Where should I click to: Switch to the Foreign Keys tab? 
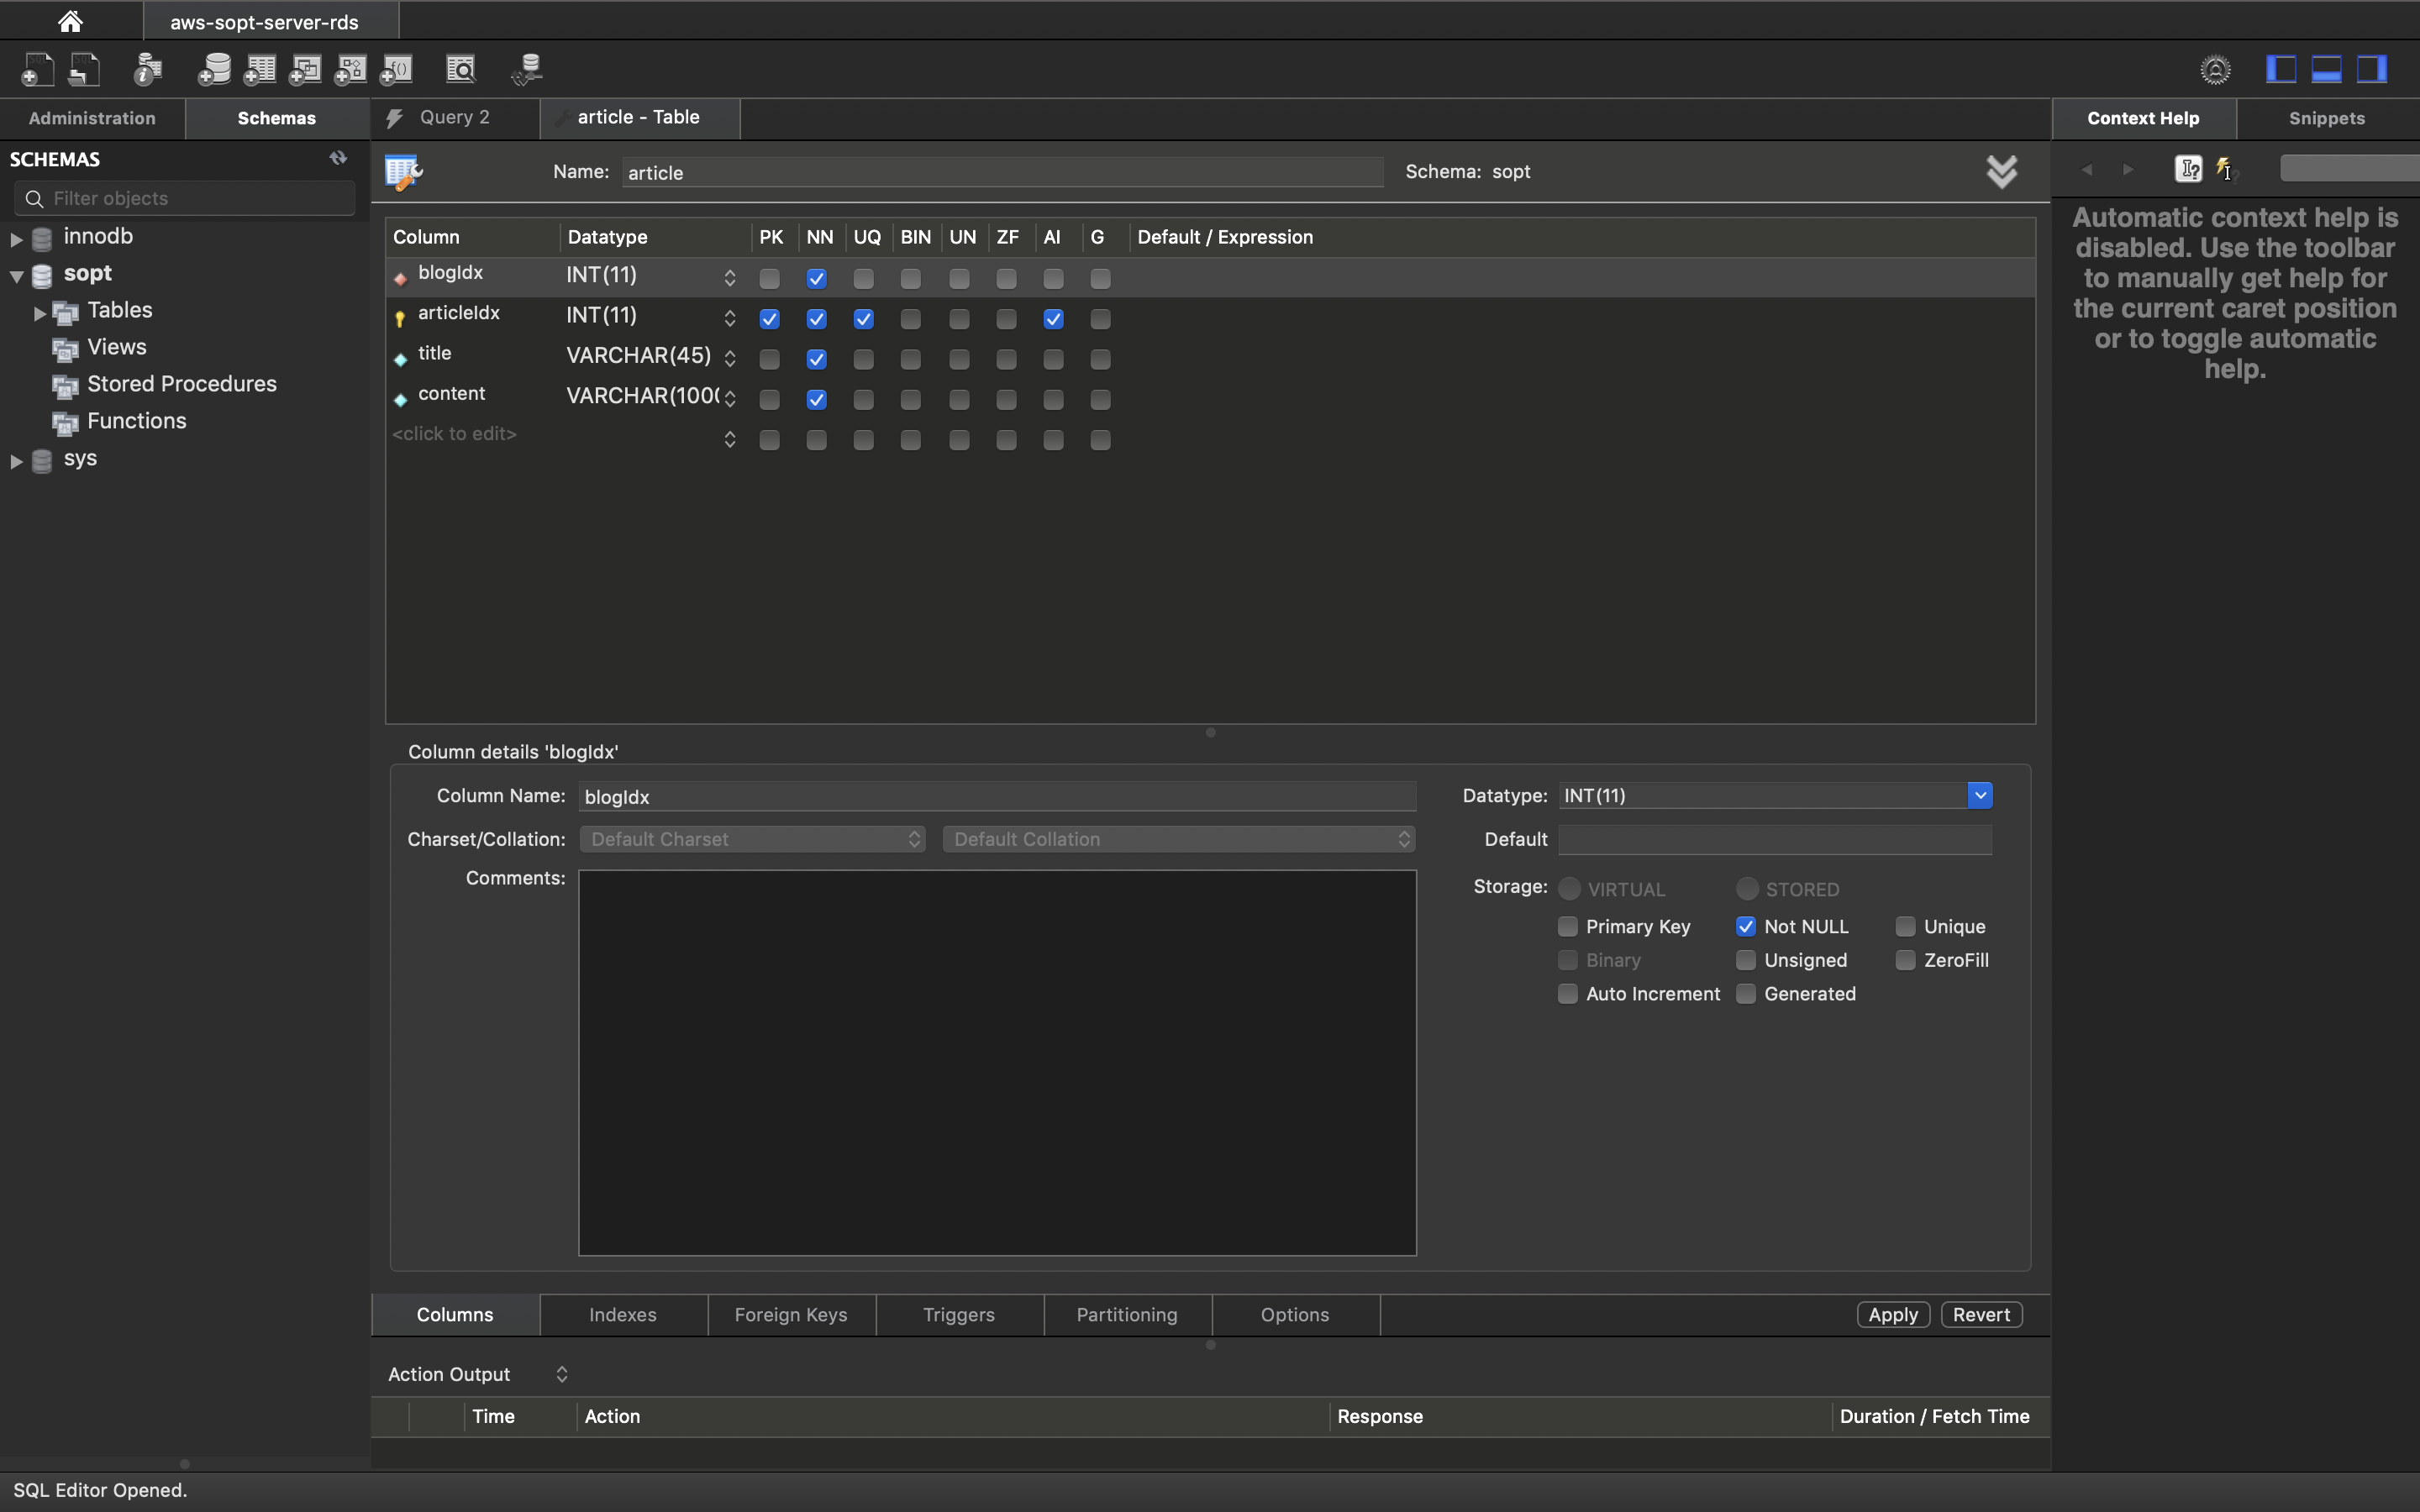(x=790, y=1315)
